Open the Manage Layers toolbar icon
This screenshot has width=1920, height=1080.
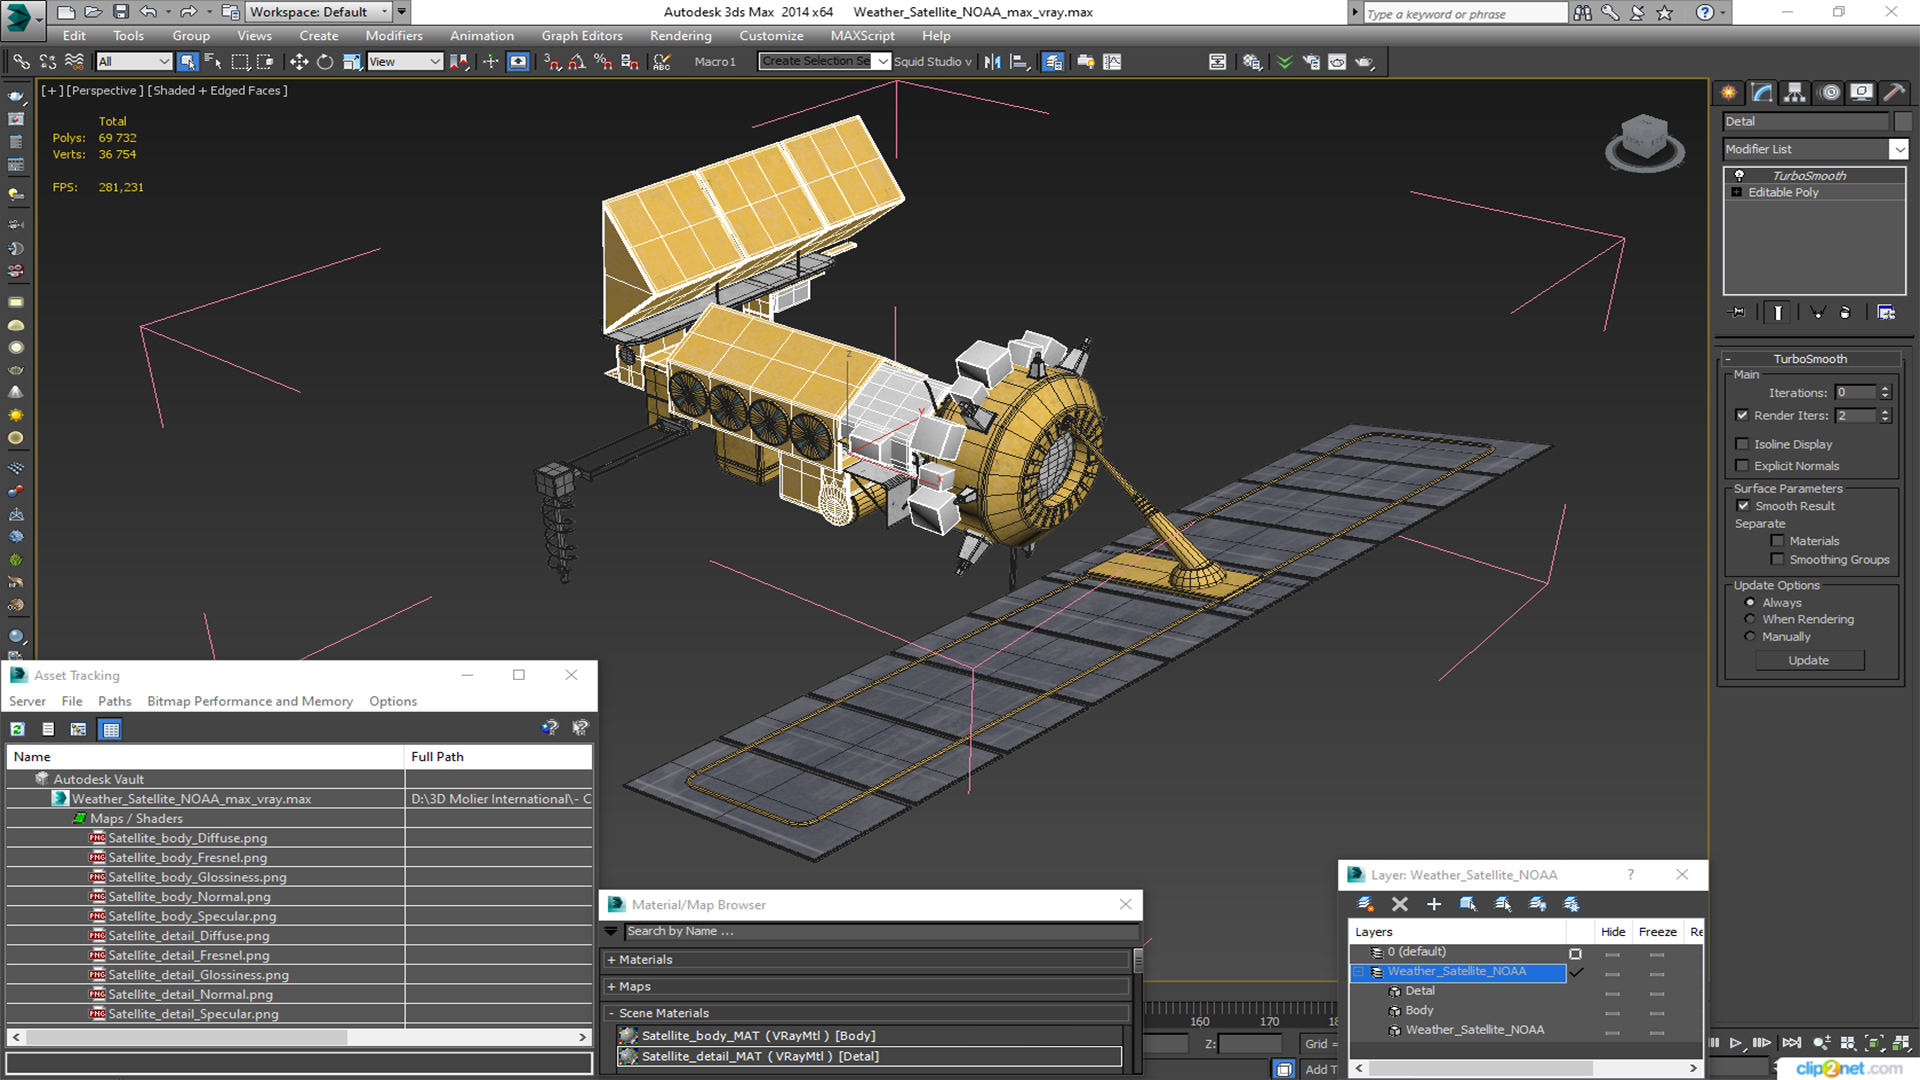(x=1053, y=62)
